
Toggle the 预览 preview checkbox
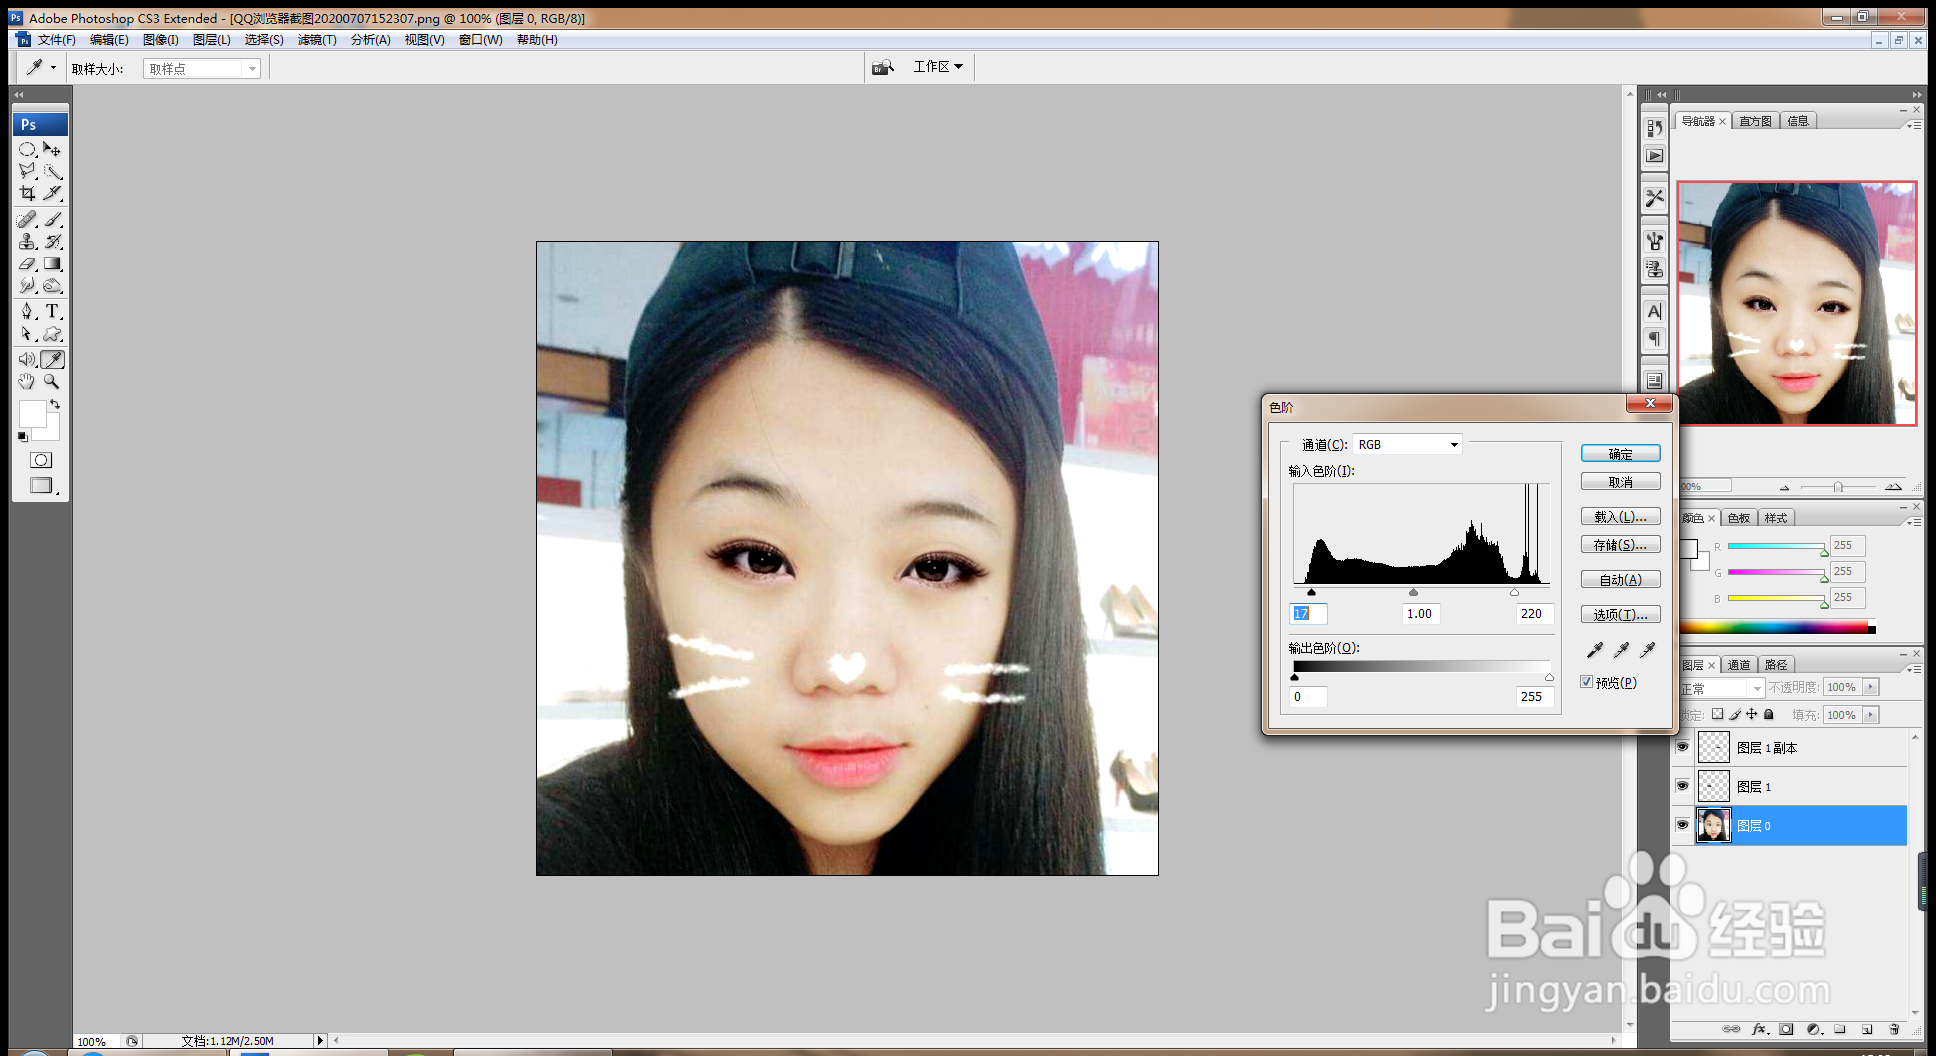pos(1586,682)
